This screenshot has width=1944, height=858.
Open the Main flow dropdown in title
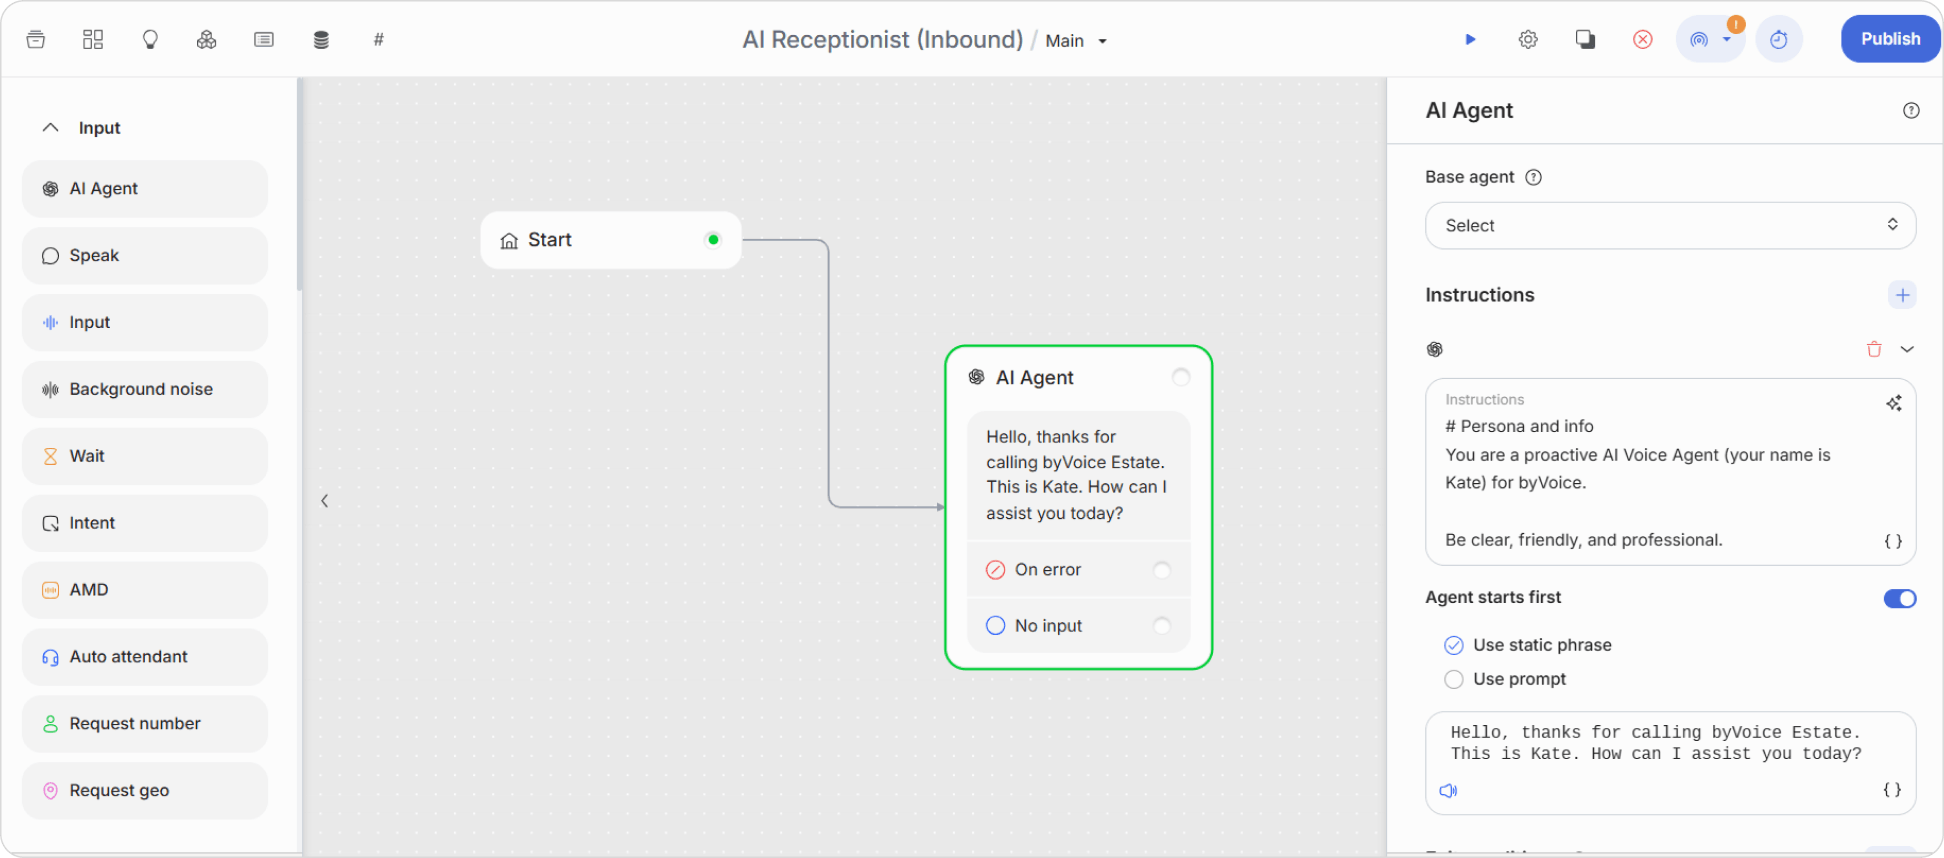[x=1076, y=41]
